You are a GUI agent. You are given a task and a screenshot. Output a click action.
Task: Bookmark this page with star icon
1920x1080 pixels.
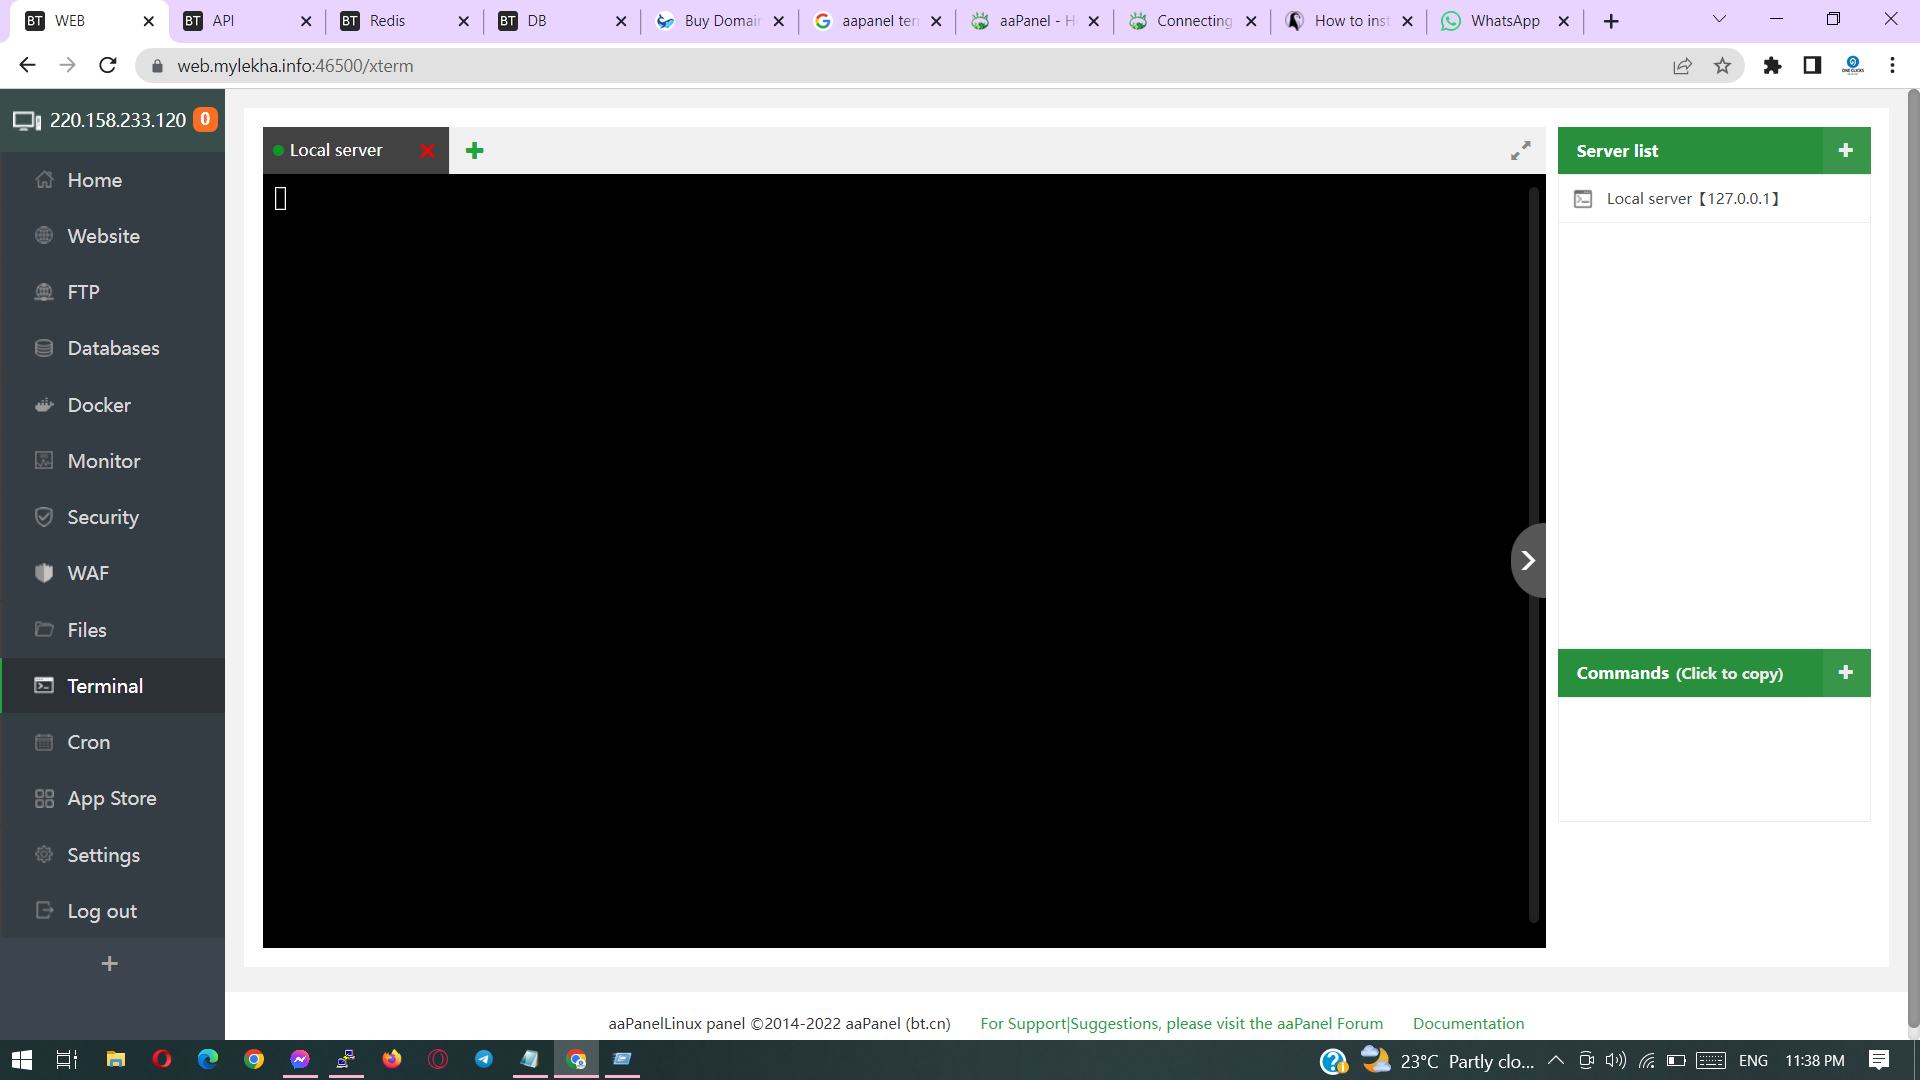coord(1722,66)
